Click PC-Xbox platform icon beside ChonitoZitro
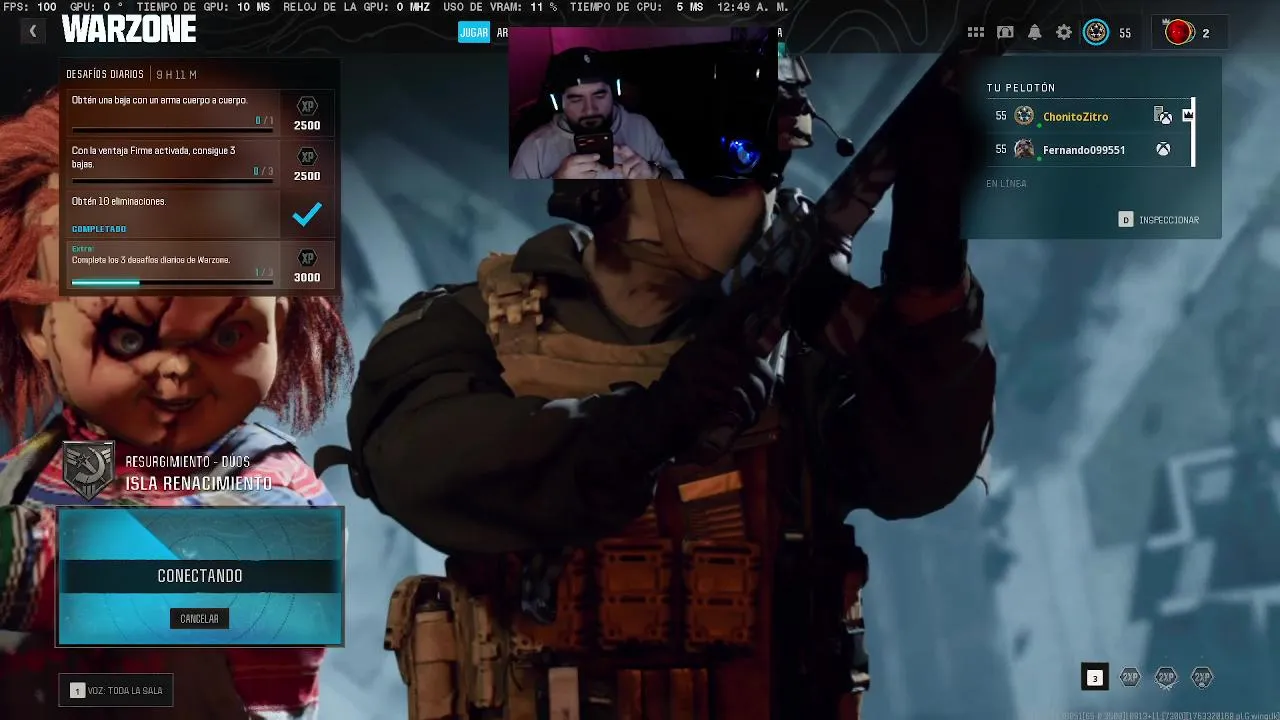This screenshot has height=720, width=1280. click(x=1162, y=116)
